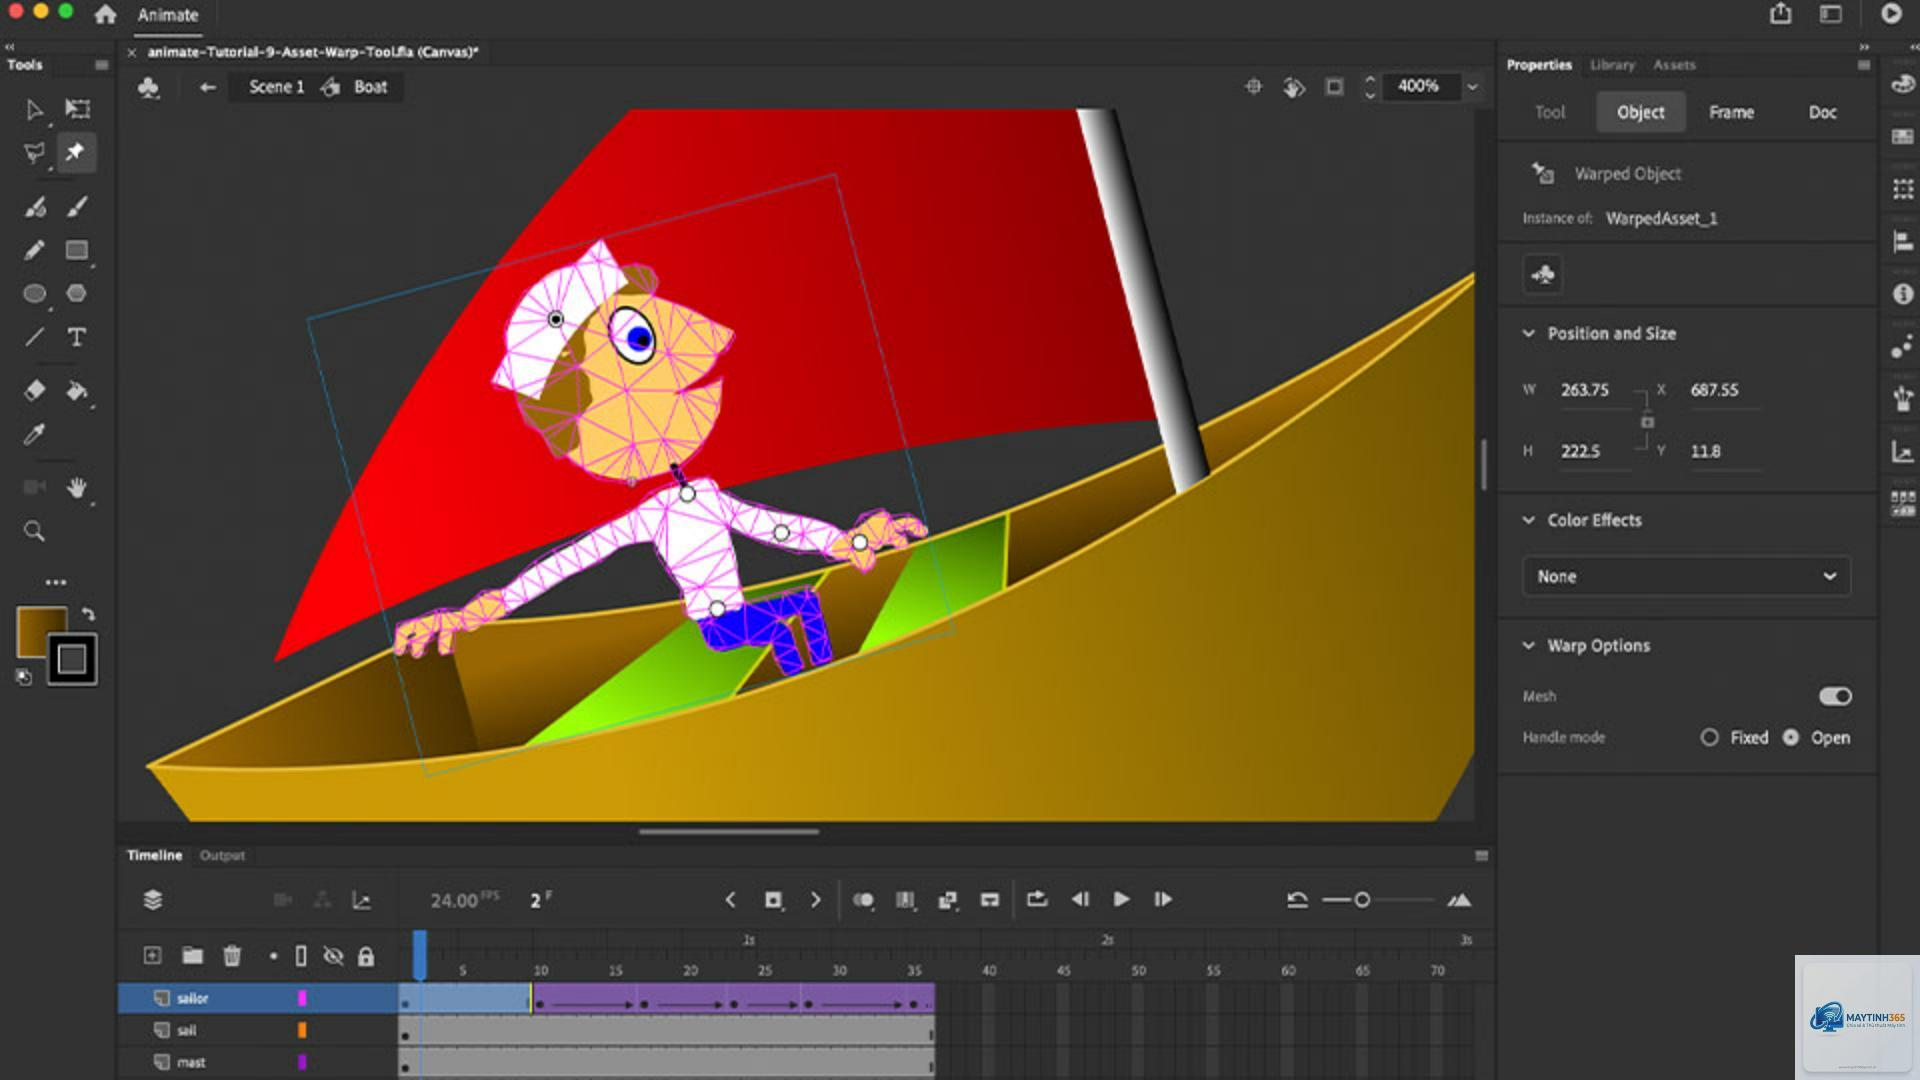The width and height of the screenshot is (1920, 1080).
Task: Step forward one frame
Action: (x=1162, y=899)
